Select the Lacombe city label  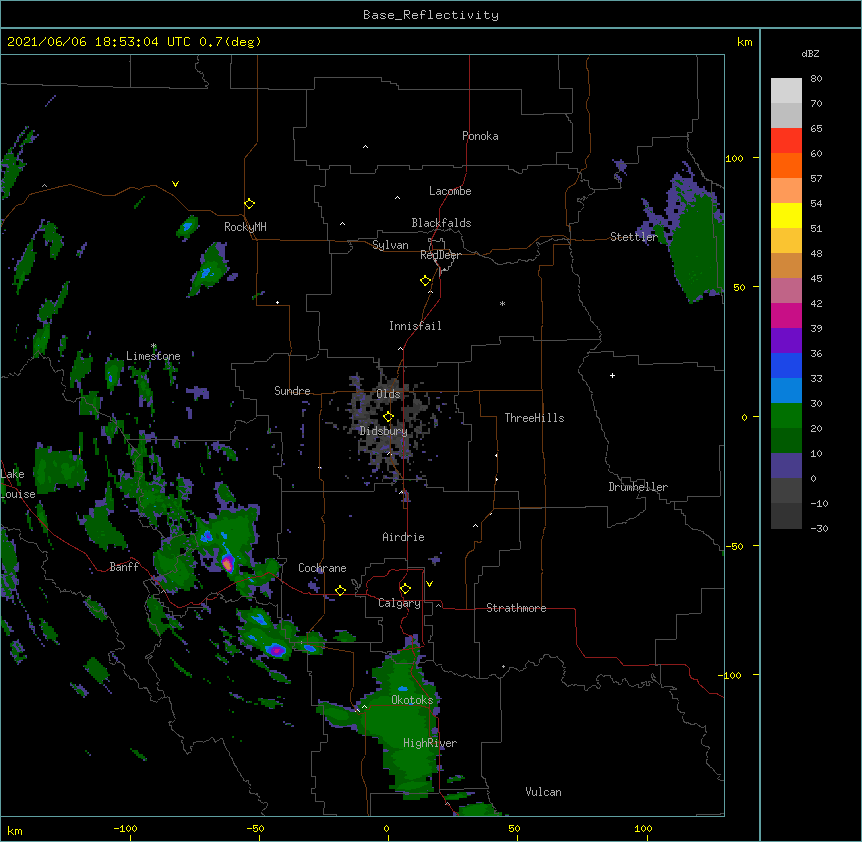pyautogui.click(x=450, y=191)
